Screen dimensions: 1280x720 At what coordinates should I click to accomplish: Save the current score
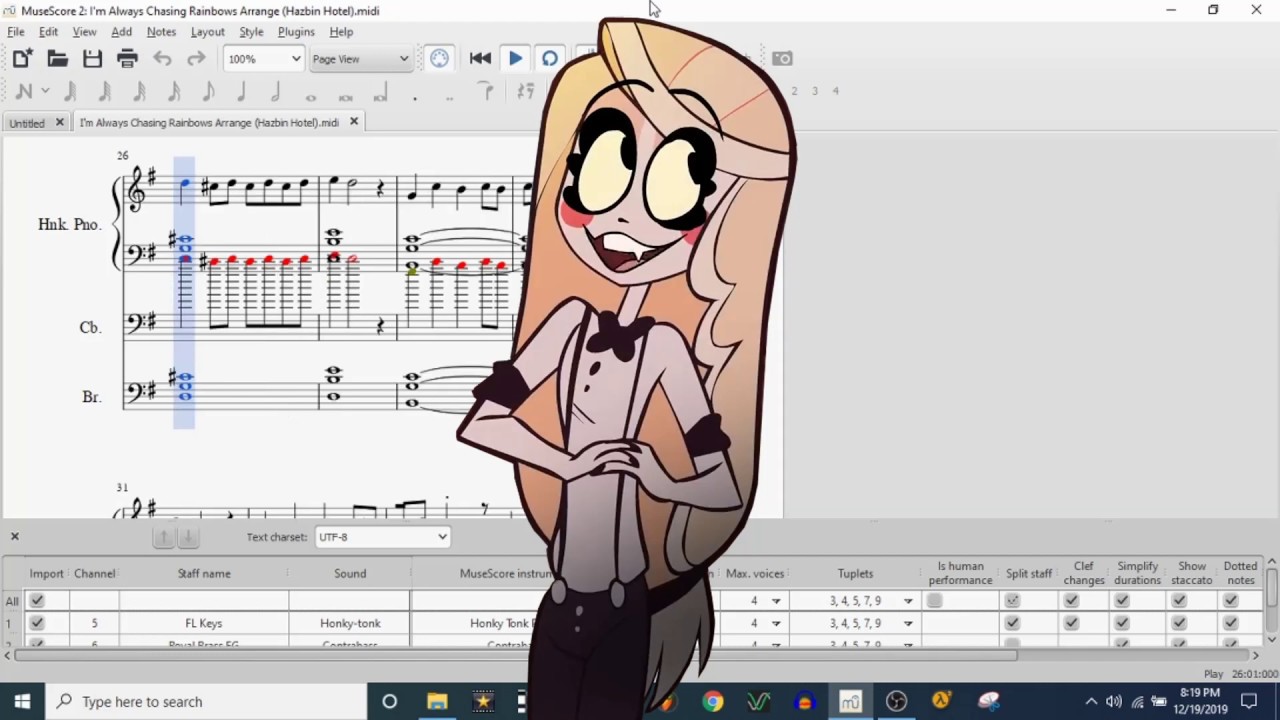(92, 59)
